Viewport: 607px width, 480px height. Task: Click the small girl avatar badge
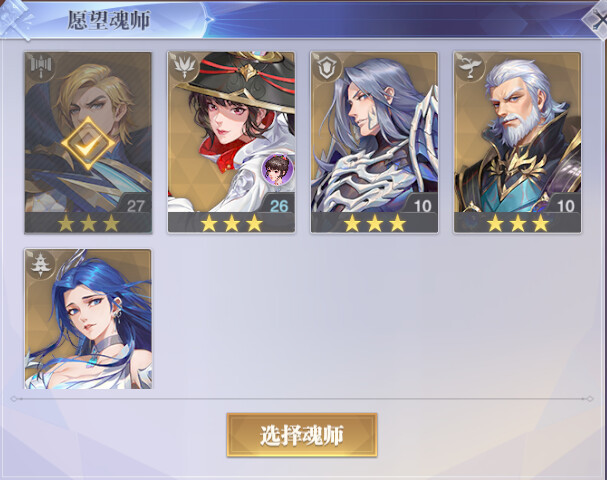(x=277, y=169)
